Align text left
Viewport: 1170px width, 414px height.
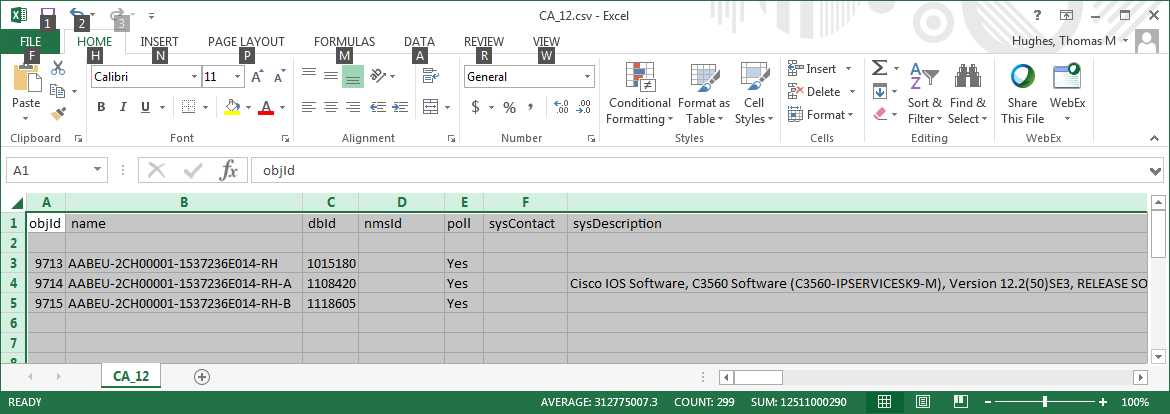click(x=309, y=107)
